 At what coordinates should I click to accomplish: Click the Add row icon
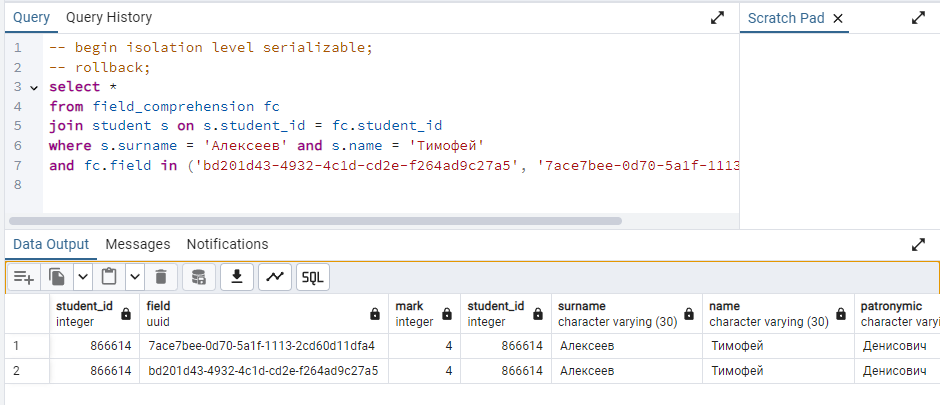[24, 277]
